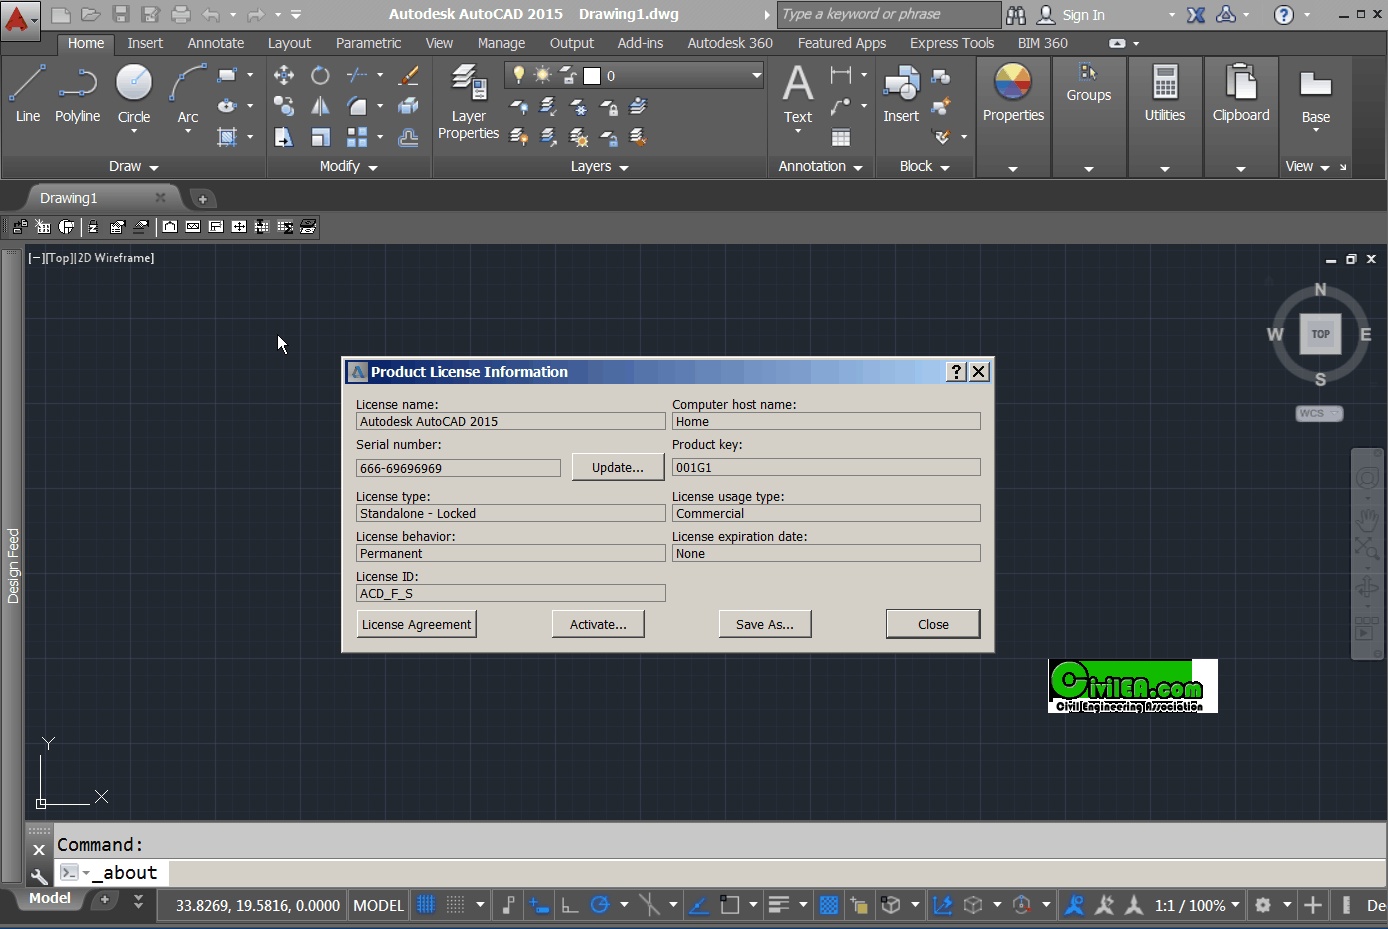Click Sign In
Screen dimensions: 1388x929
(x=1083, y=15)
